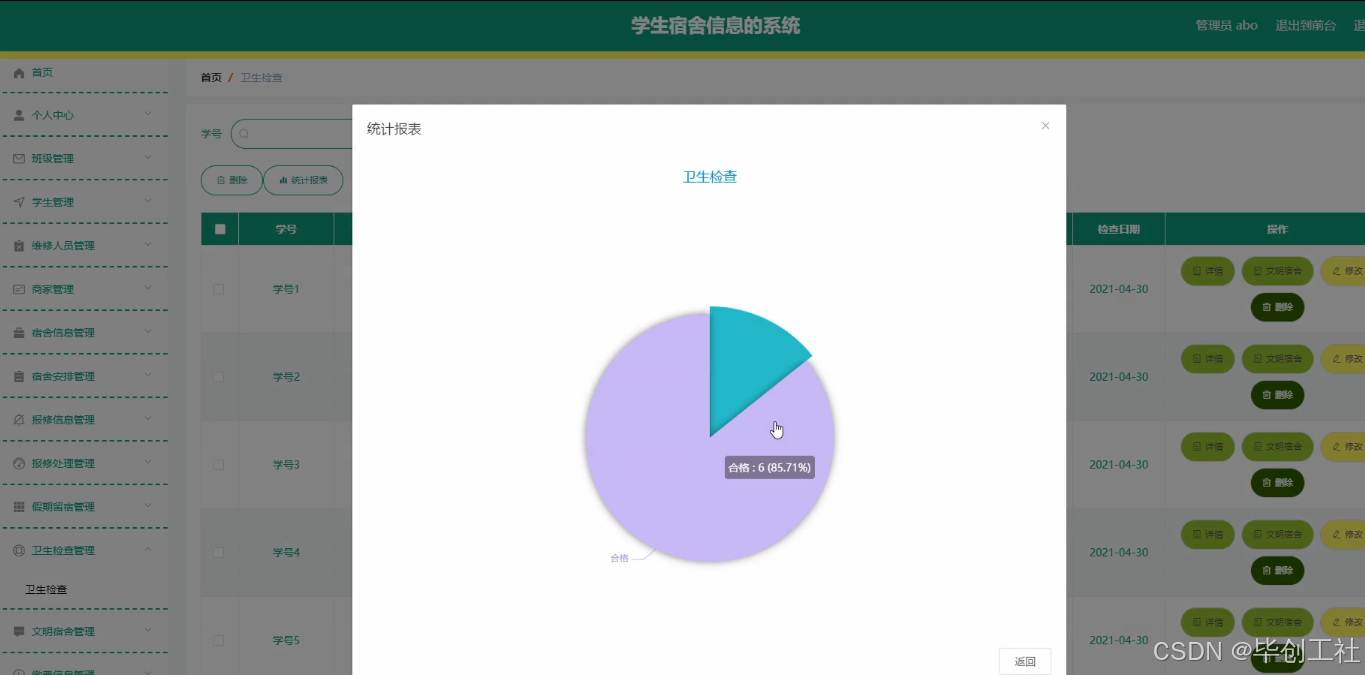Click the 宿舍信息管理 building icon

click(x=18, y=332)
